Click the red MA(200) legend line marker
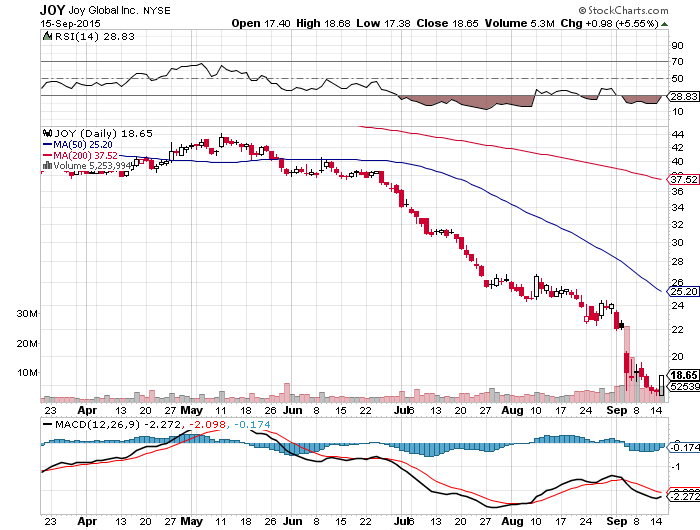Viewport: 700px width, 530px height. click(x=47, y=155)
